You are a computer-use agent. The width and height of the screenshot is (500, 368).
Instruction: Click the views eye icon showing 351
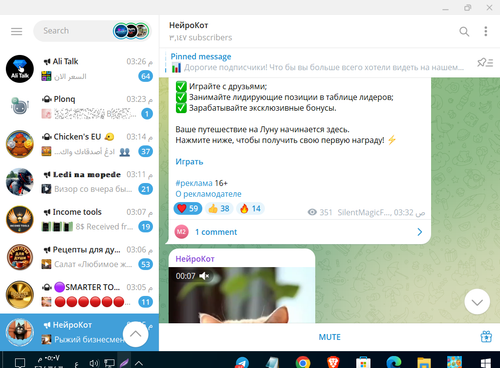point(312,212)
